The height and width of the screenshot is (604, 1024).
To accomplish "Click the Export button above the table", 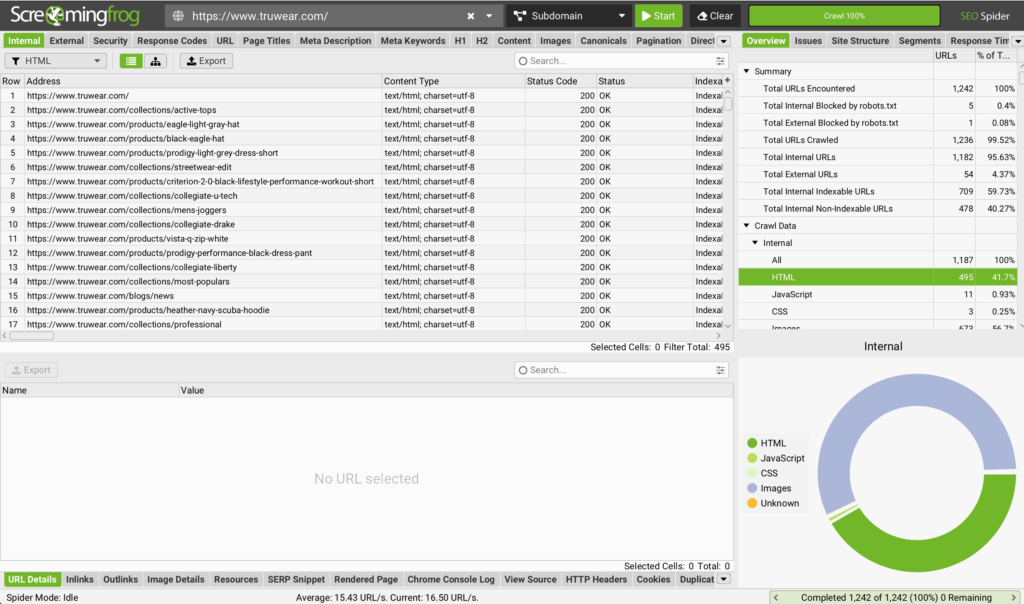I will click(206, 61).
